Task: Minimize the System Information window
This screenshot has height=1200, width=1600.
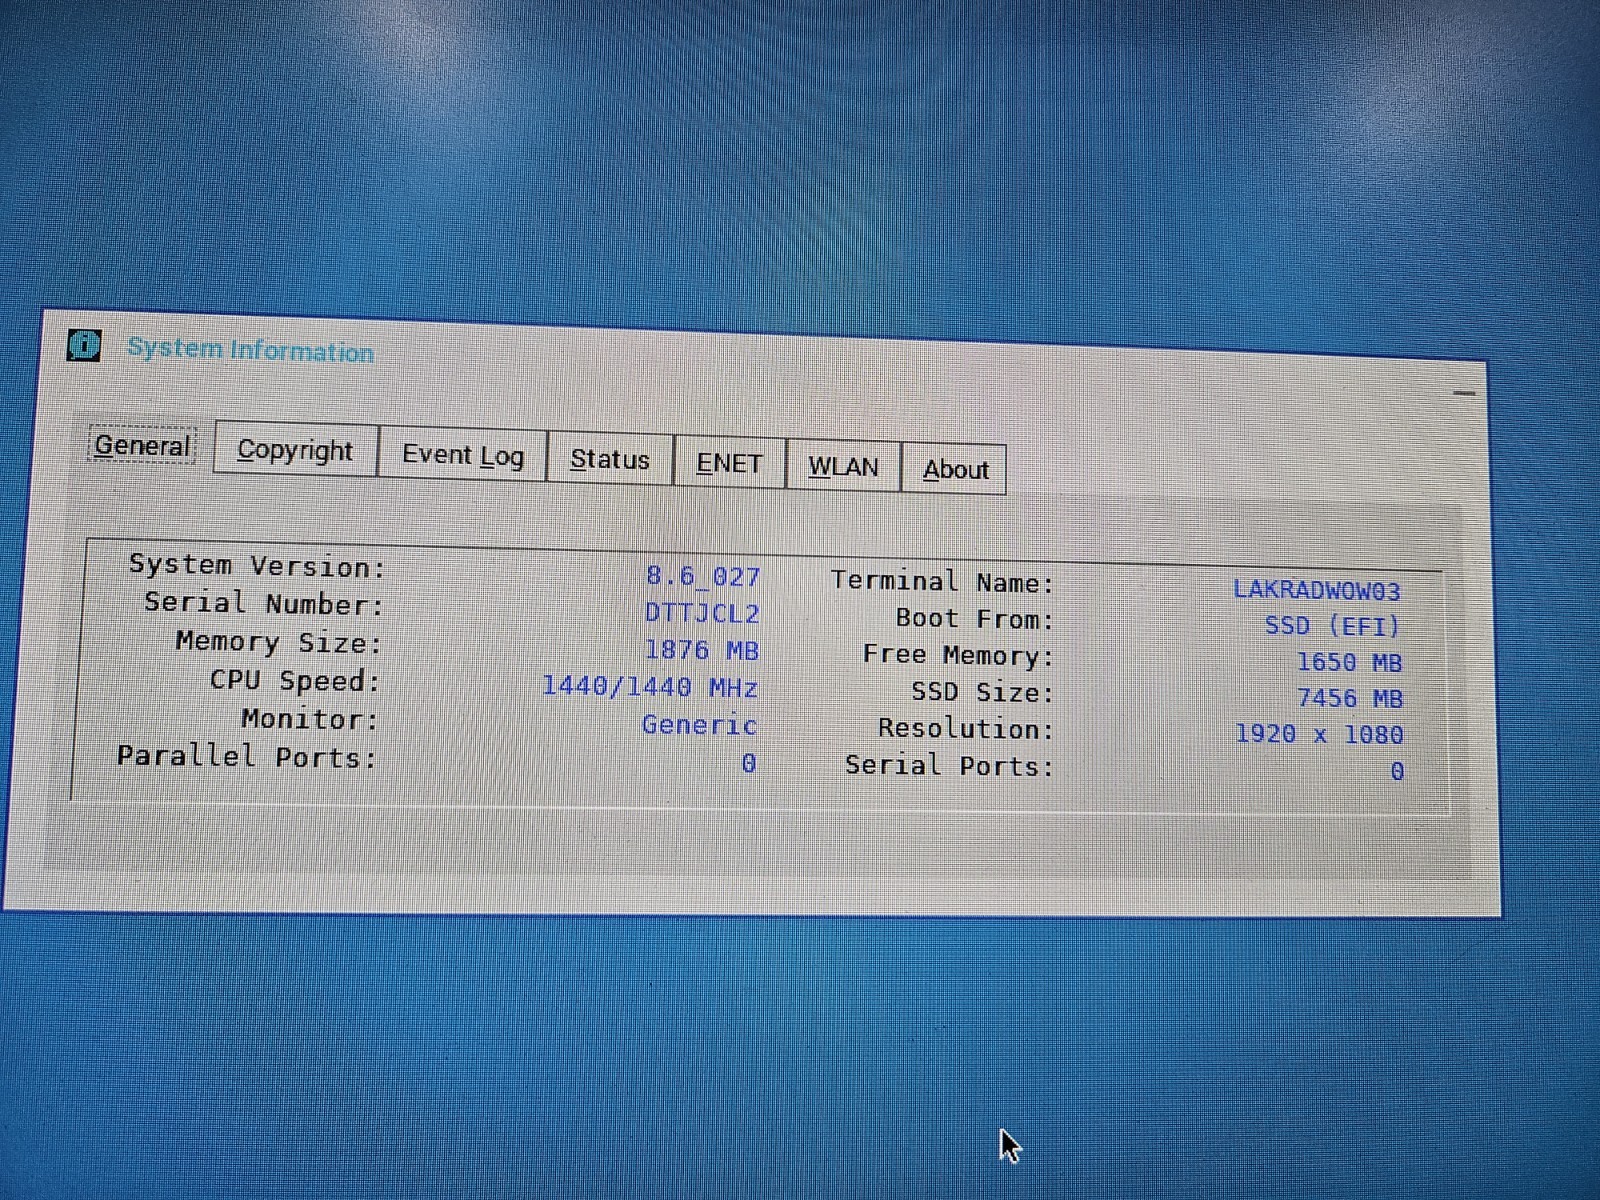Action: (1464, 393)
